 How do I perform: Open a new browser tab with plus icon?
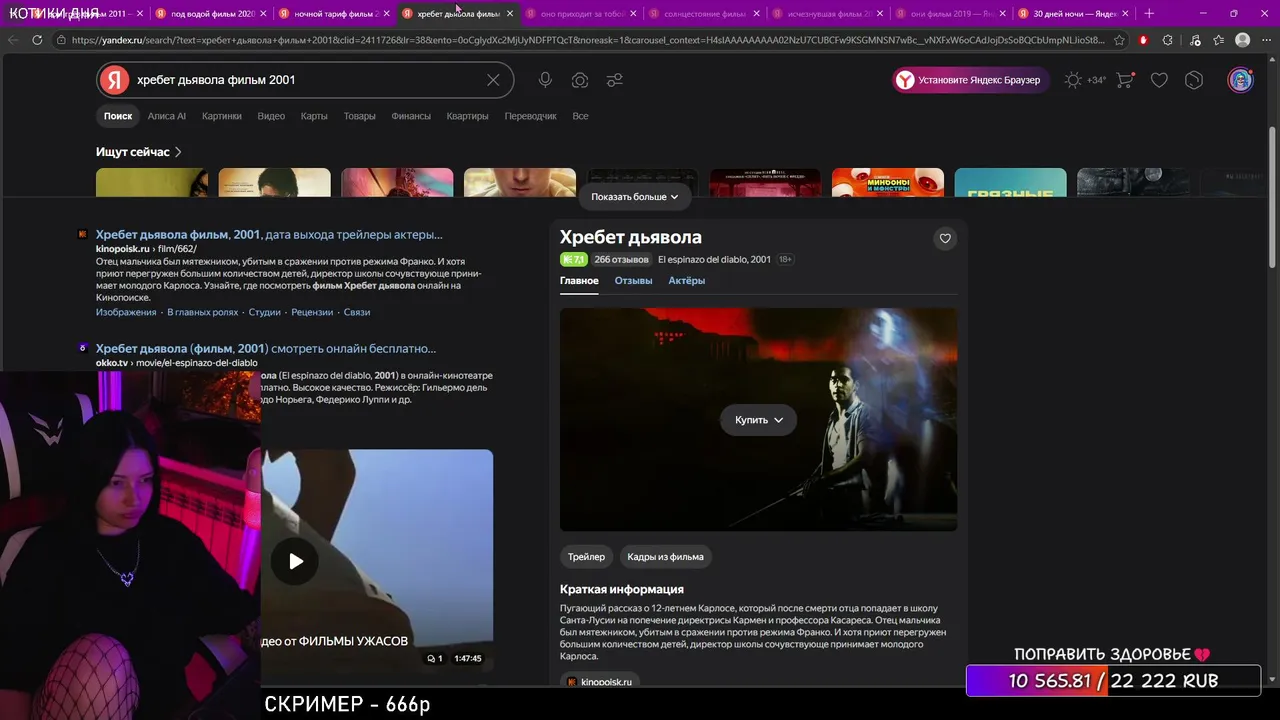(x=1149, y=14)
